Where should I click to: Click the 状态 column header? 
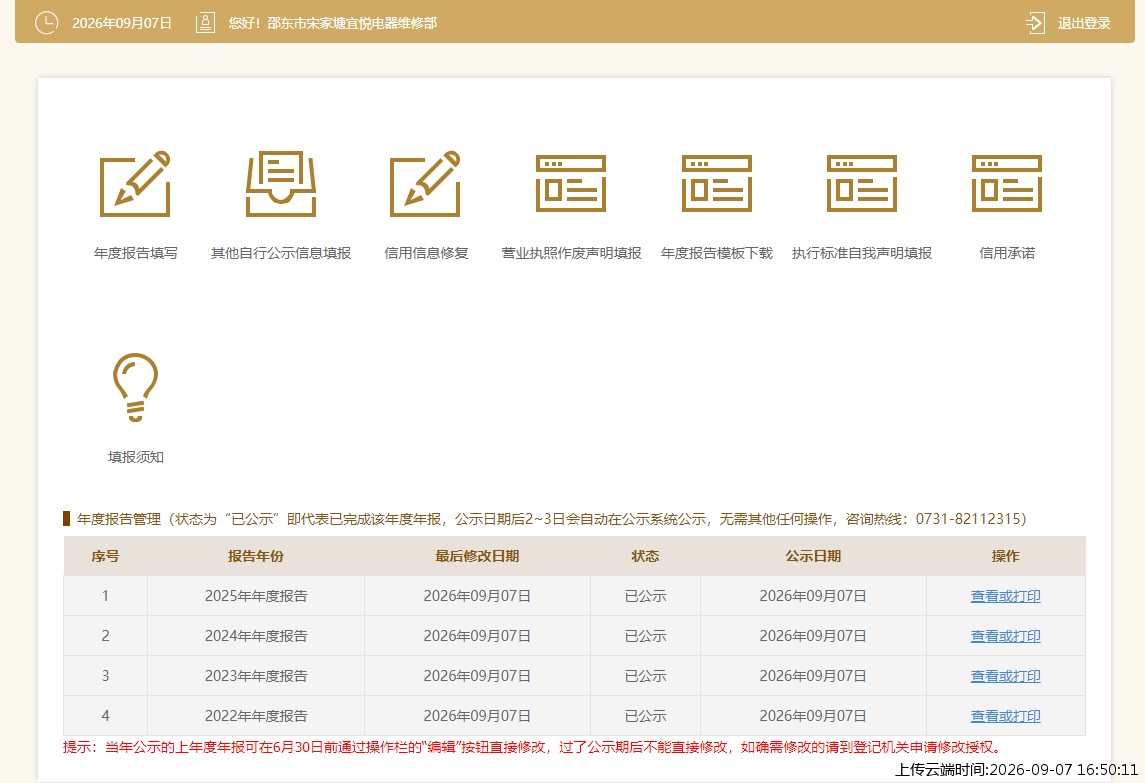[646, 556]
